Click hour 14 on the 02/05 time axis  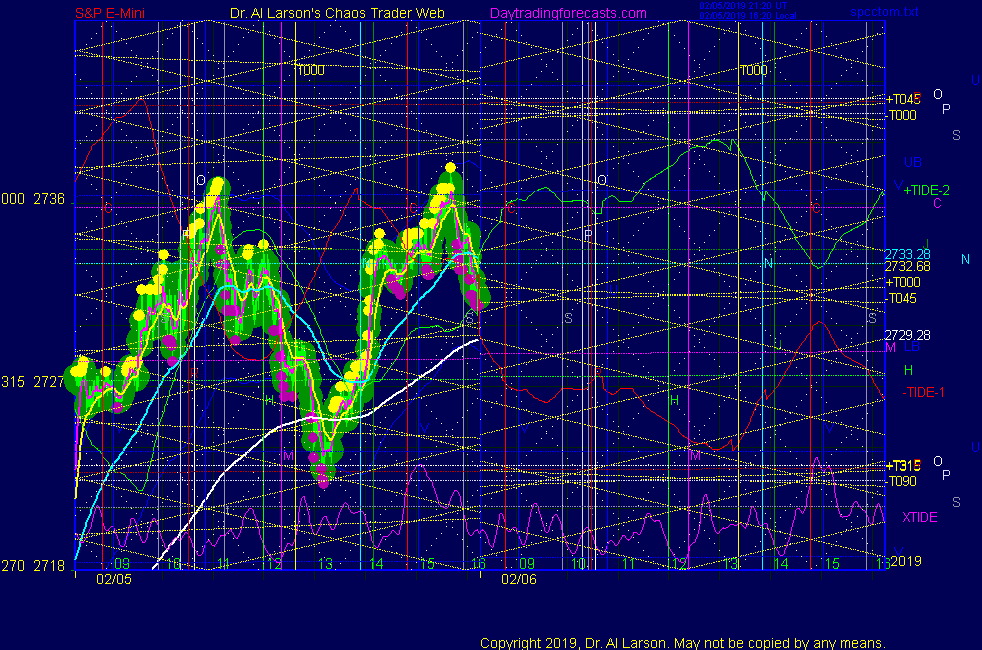tap(376, 564)
